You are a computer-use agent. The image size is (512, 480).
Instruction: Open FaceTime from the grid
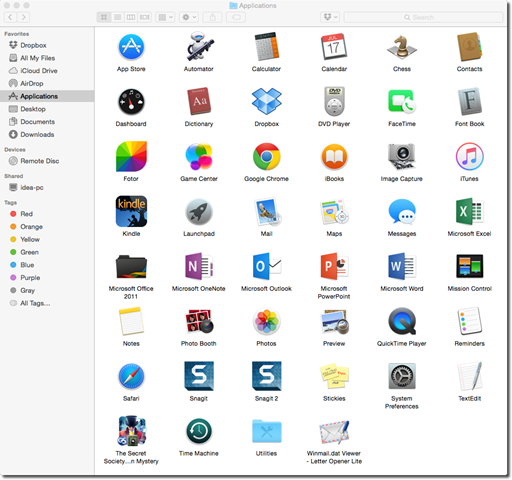click(x=402, y=101)
